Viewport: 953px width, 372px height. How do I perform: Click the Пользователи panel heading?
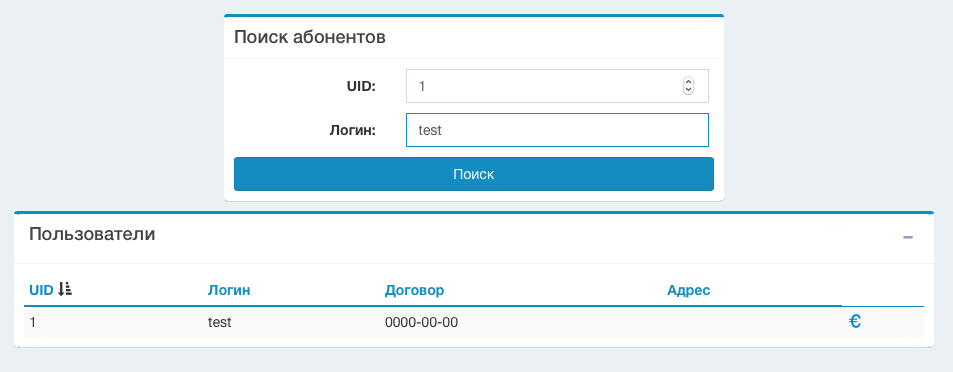click(x=92, y=234)
